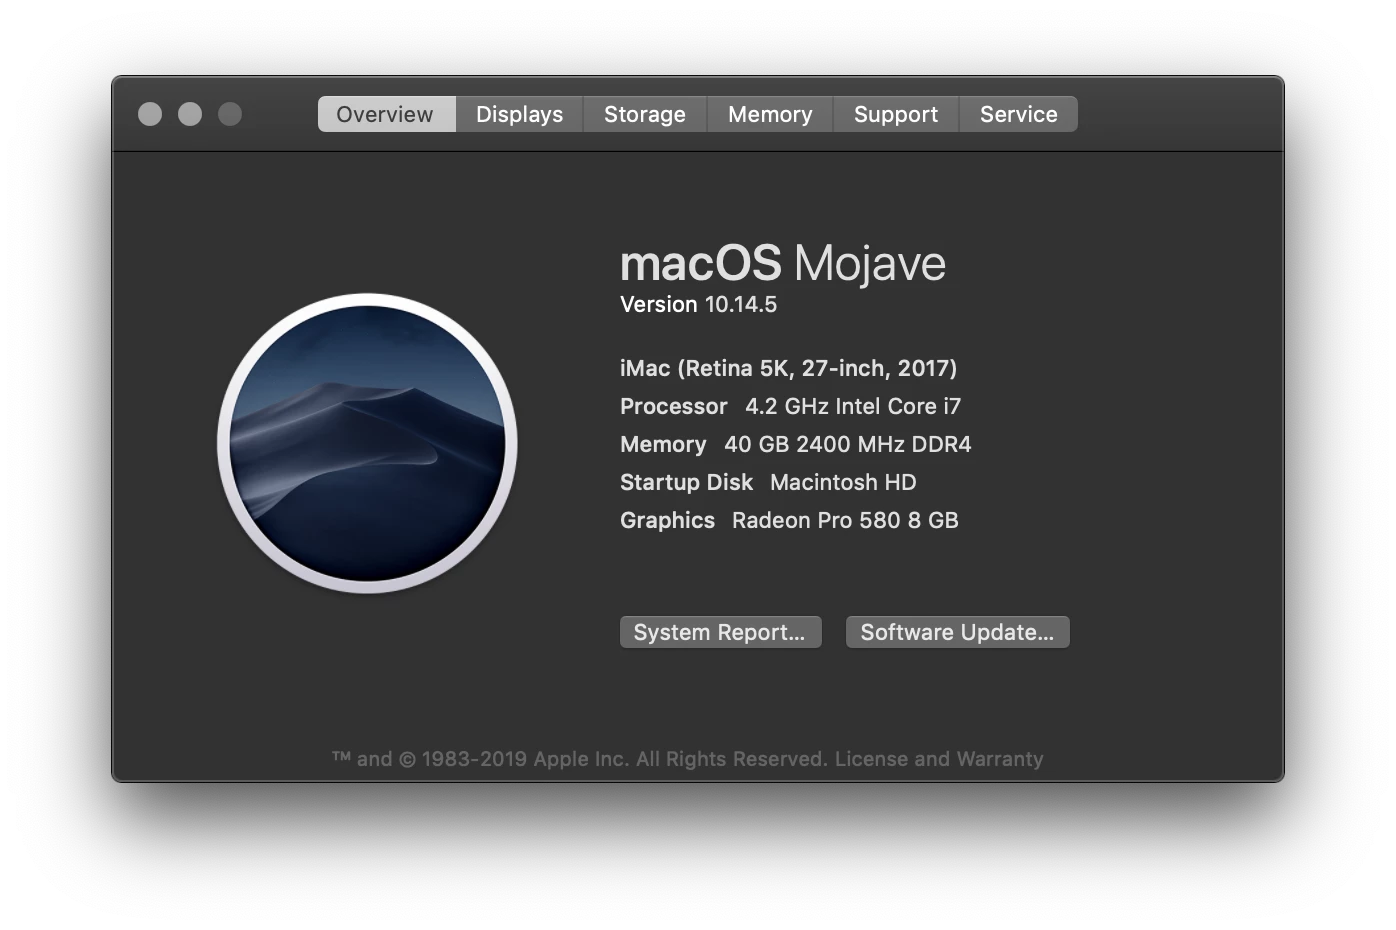The width and height of the screenshot is (1396, 930).
Task: Click the Startup Disk label
Action: pyautogui.click(x=686, y=482)
